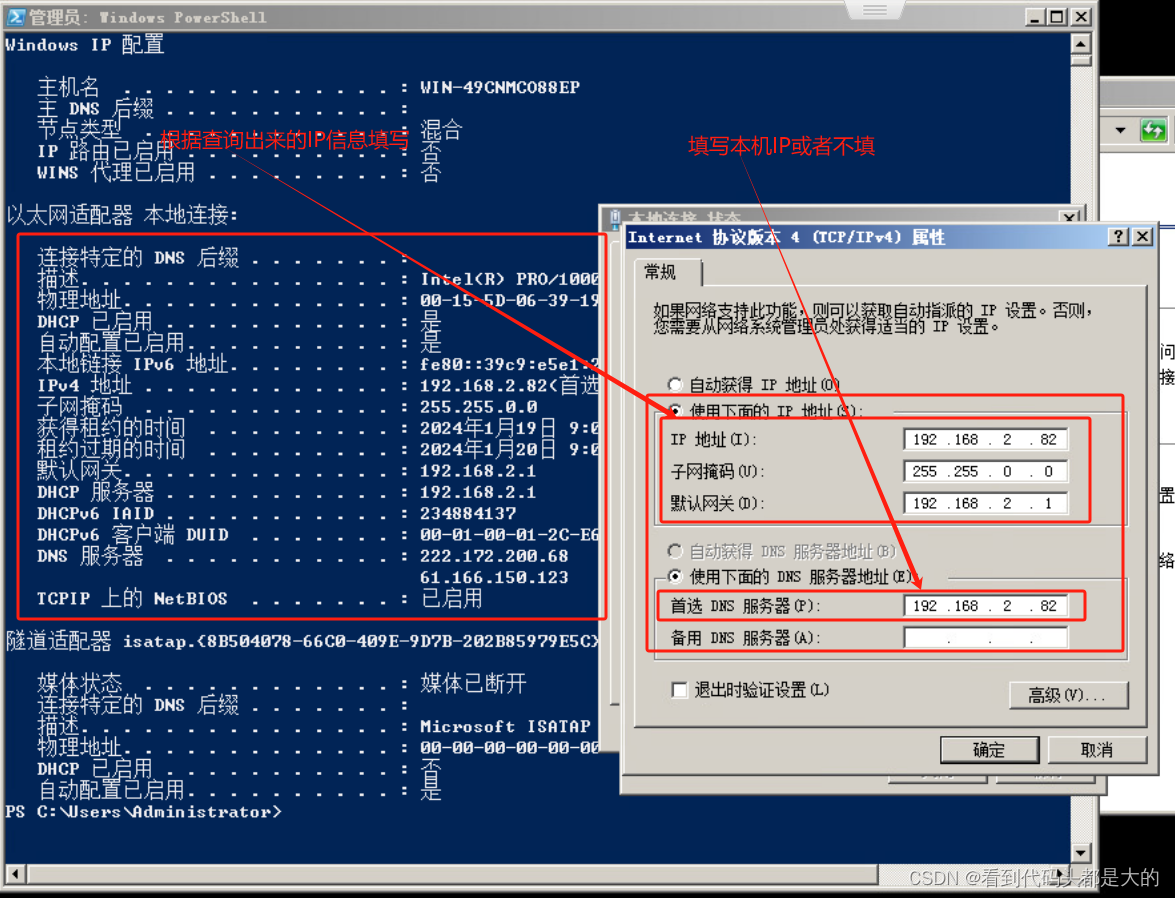Click the PowerShell horizontal scrollbar thumb
The image size is (1175, 898).
453,874
